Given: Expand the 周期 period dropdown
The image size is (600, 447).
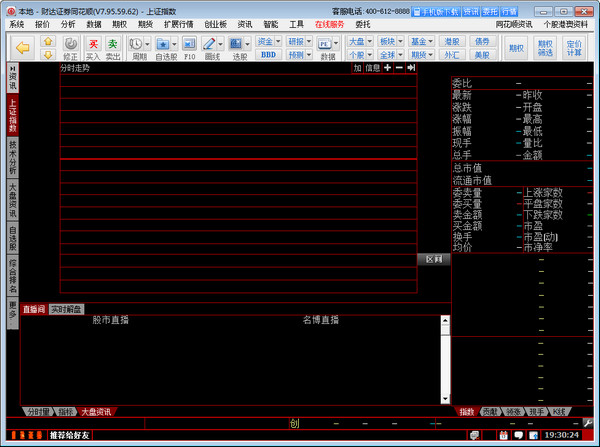Looking at the screenshot, I should pyautogui.click(x=145, y=45).
